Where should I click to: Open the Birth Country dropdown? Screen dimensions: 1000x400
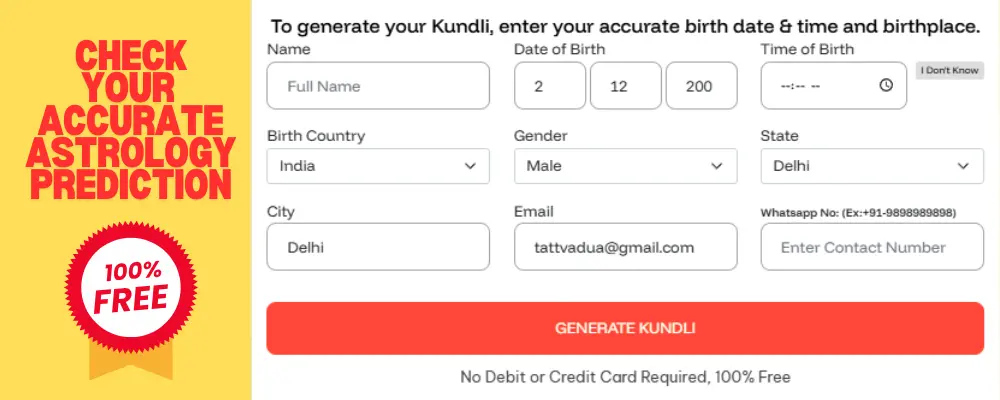tap(378, 166)
